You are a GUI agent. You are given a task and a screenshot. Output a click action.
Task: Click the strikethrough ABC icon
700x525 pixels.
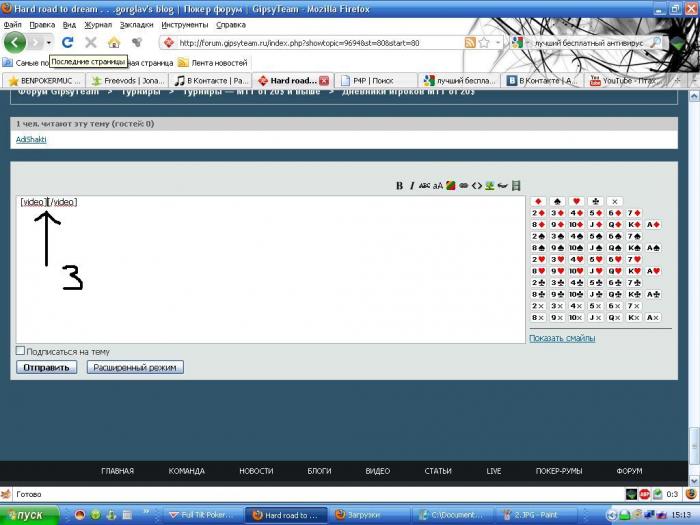click(x=424, y=186)
